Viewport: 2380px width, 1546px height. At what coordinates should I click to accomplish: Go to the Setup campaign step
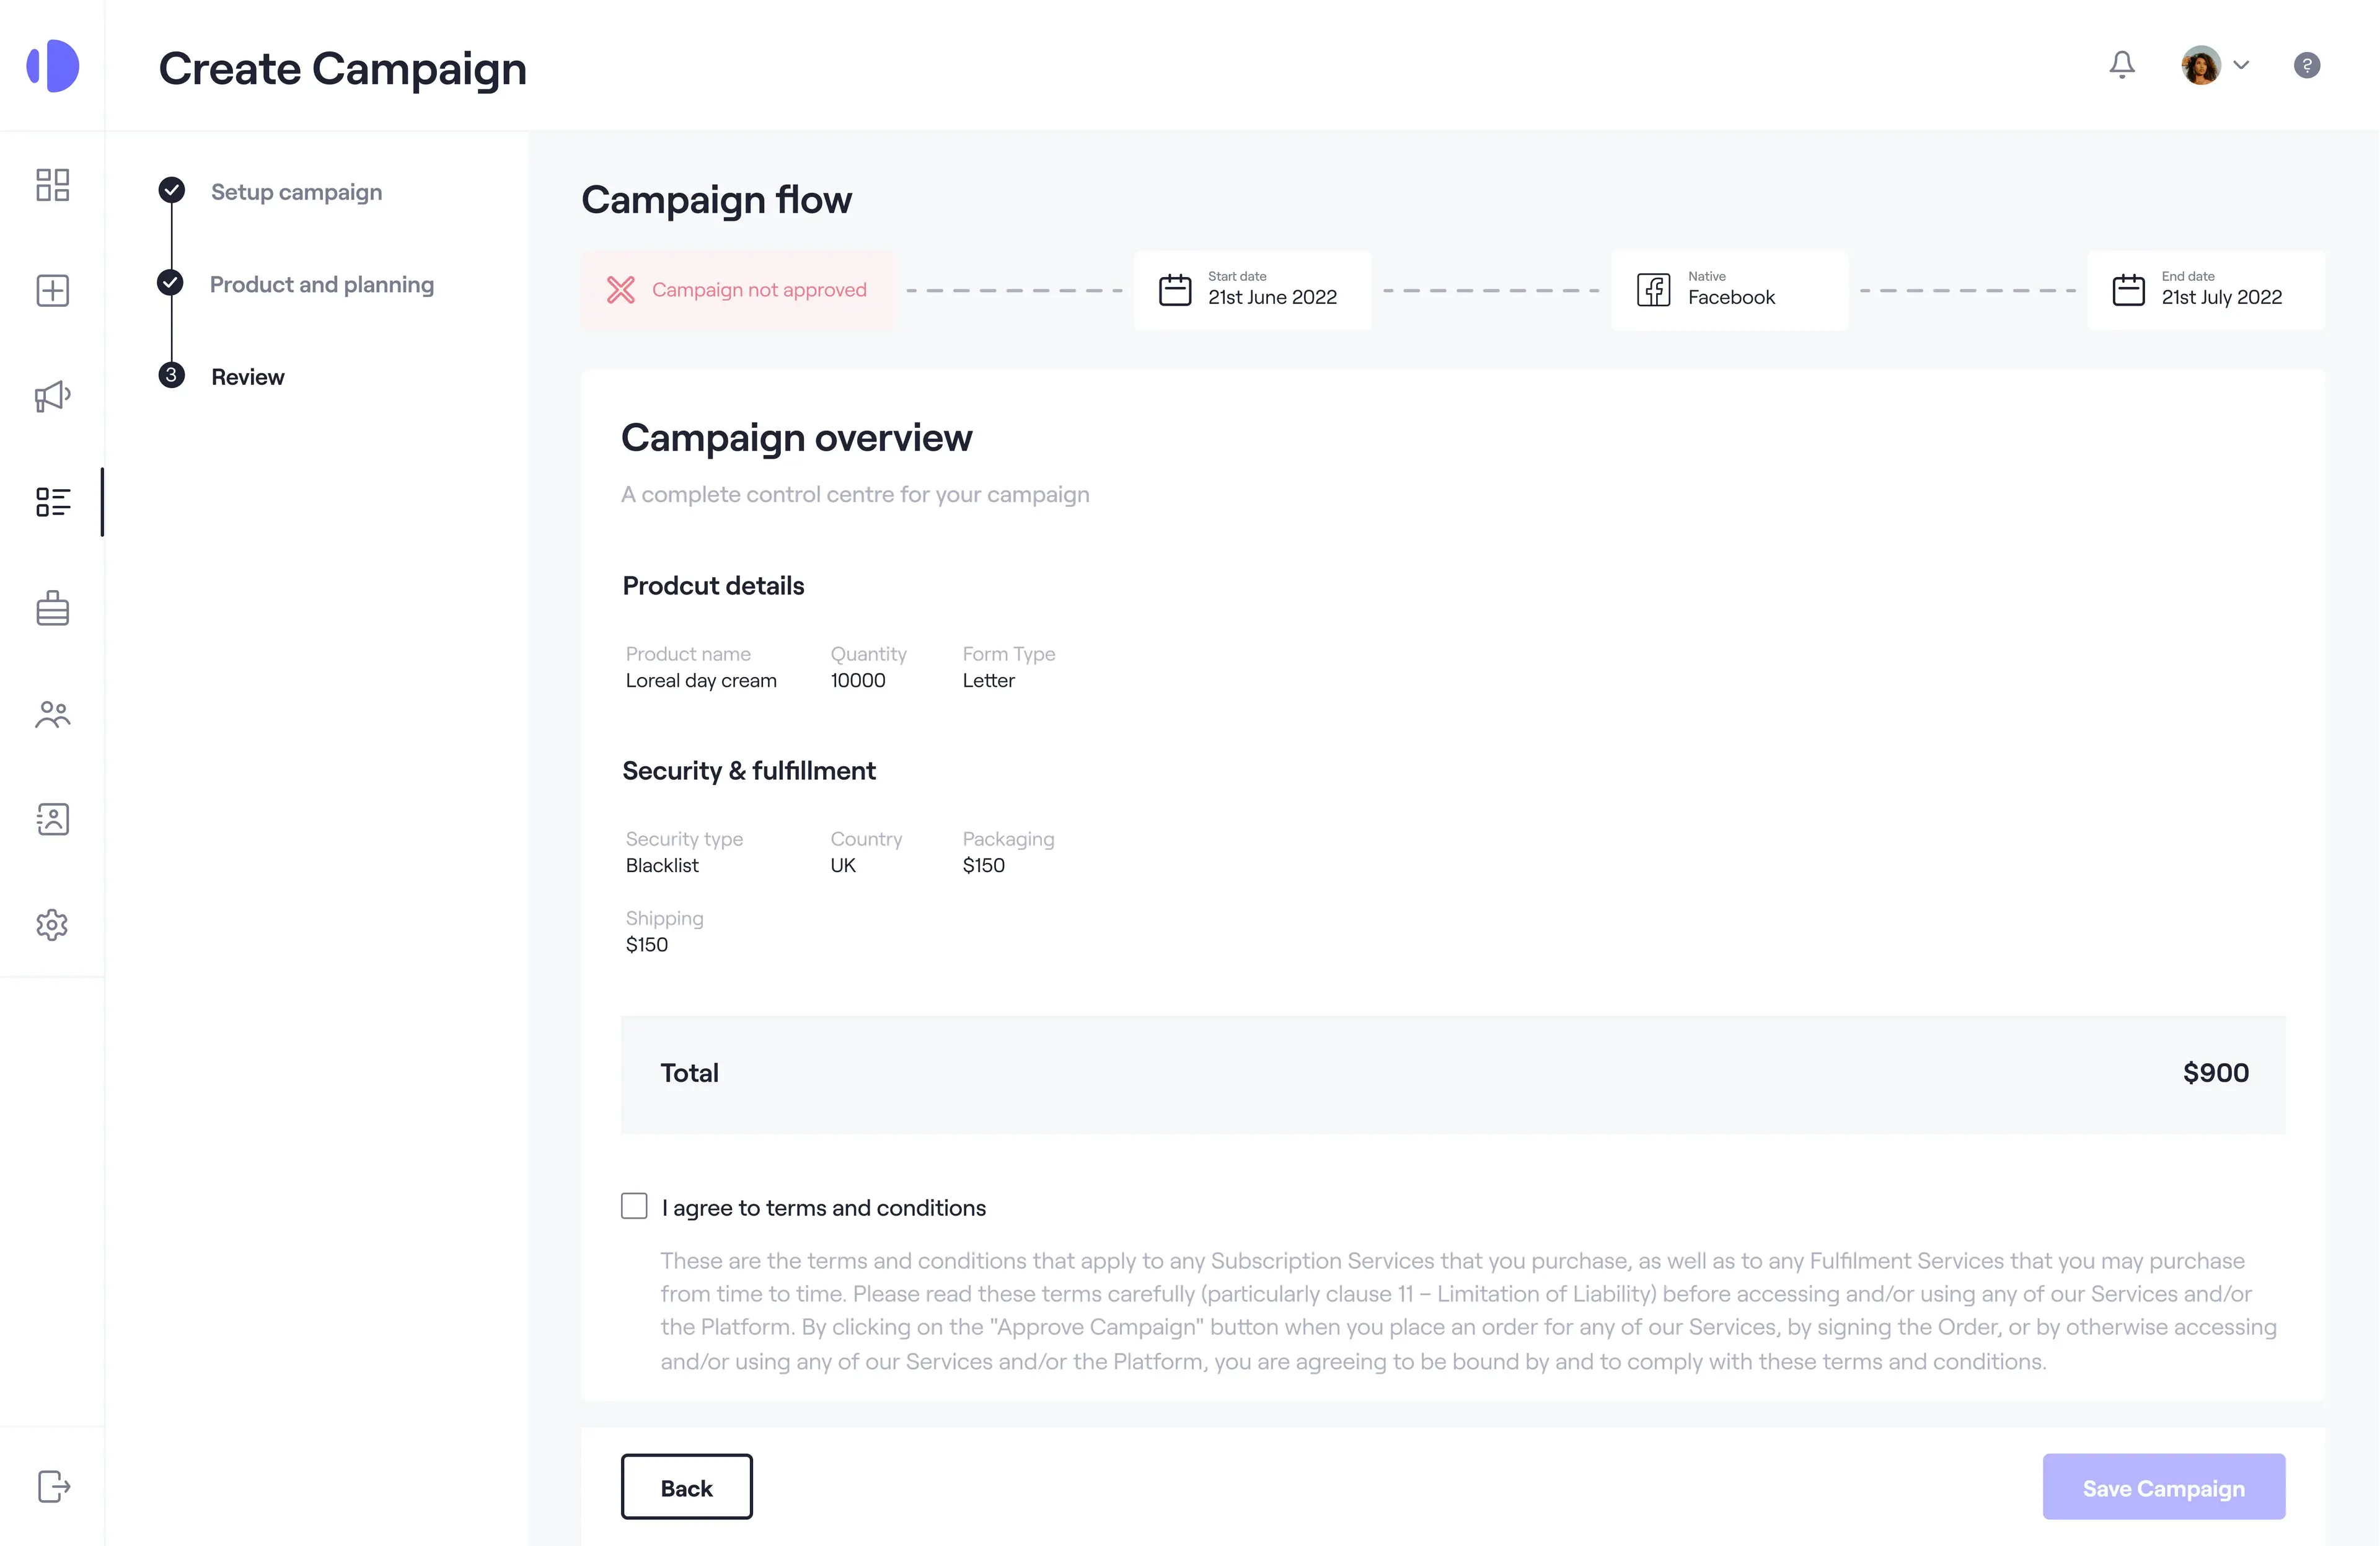296,192
